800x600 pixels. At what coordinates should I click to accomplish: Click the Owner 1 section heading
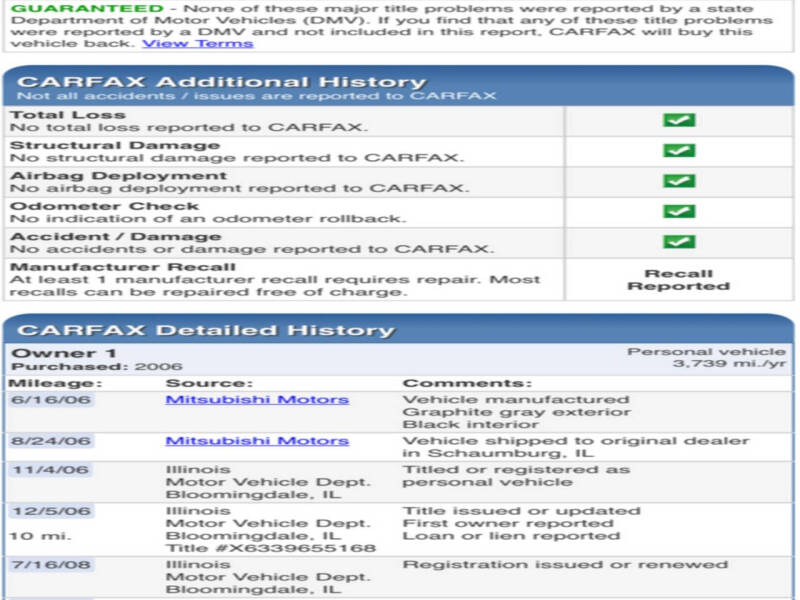coord(64,353)
